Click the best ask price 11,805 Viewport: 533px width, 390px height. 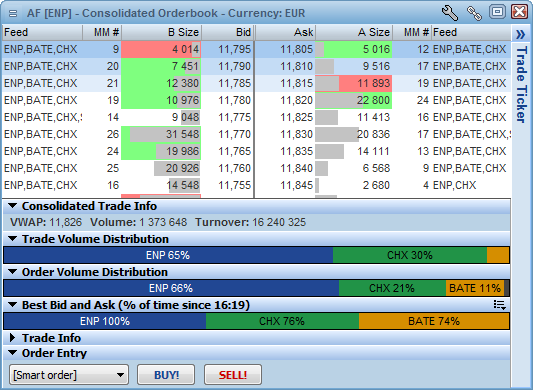click(296, 49)
